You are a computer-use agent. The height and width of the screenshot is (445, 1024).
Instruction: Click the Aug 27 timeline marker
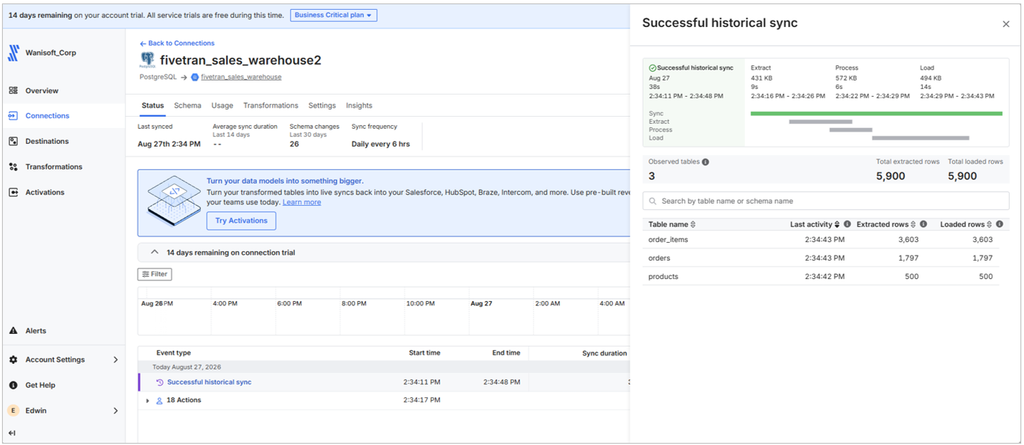pyautogui.click(x=481, y=304)
